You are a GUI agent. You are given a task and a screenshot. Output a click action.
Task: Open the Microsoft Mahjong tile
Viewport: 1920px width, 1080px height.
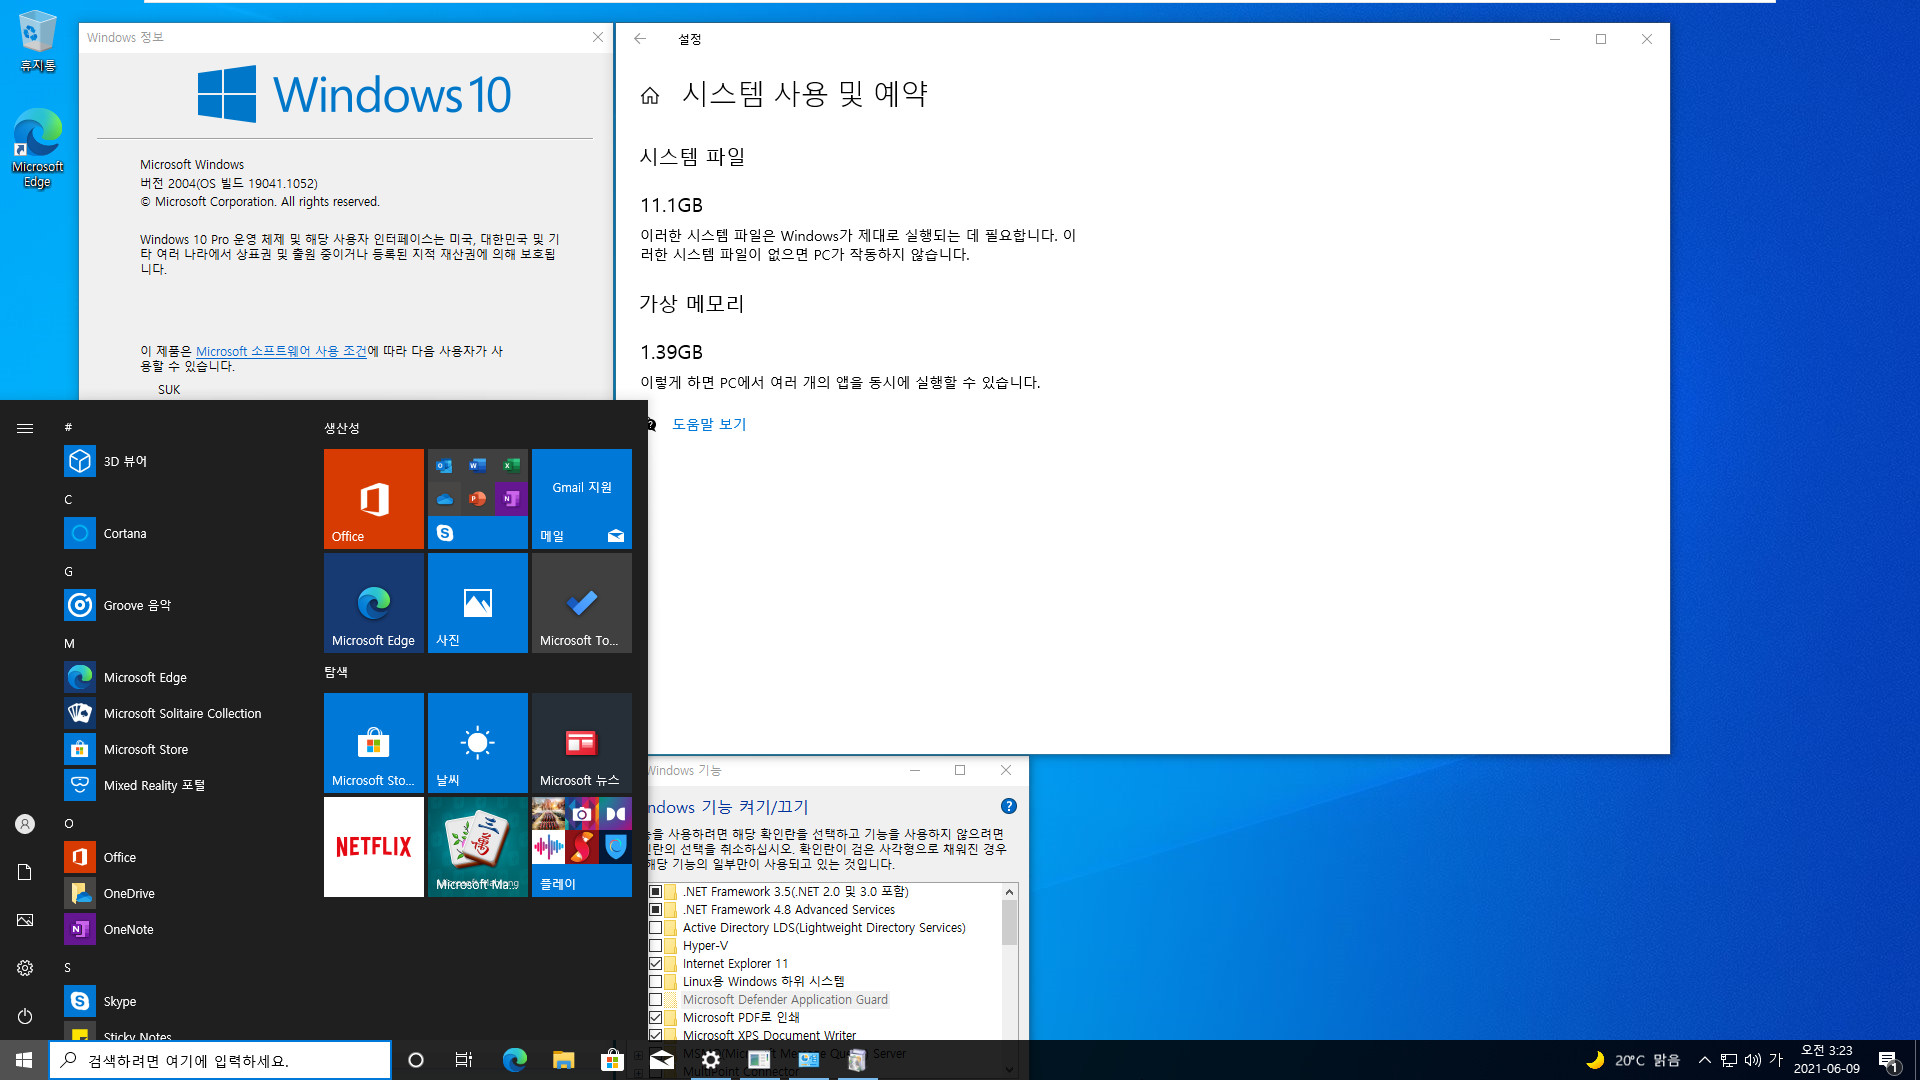tap(478, 847)
